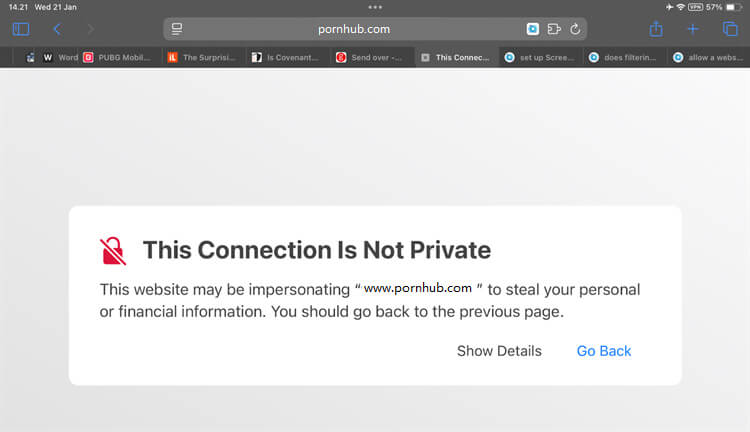Go back using the toolbar's back arrow
Image resolution: width=750 pixels, height=432 pixels.
(57, 29)
